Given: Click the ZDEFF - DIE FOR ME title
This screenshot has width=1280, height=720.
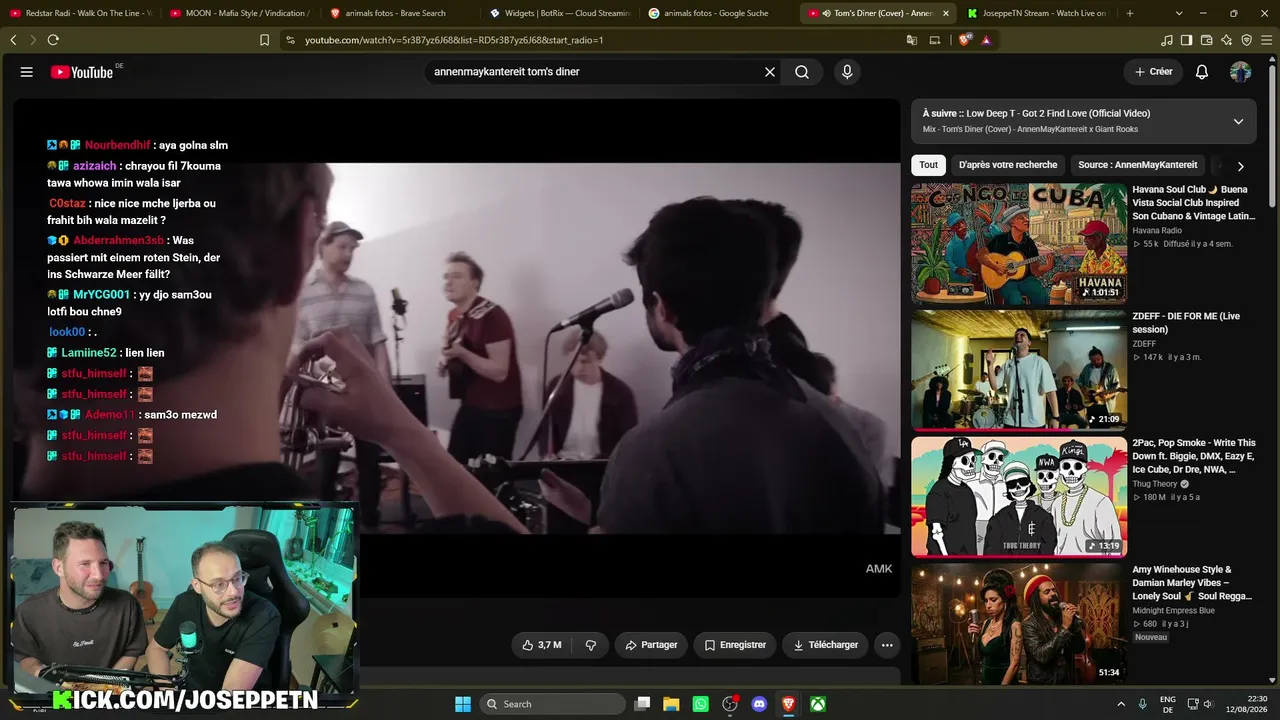Looking at the screenshot, I should click(1186, 322).
